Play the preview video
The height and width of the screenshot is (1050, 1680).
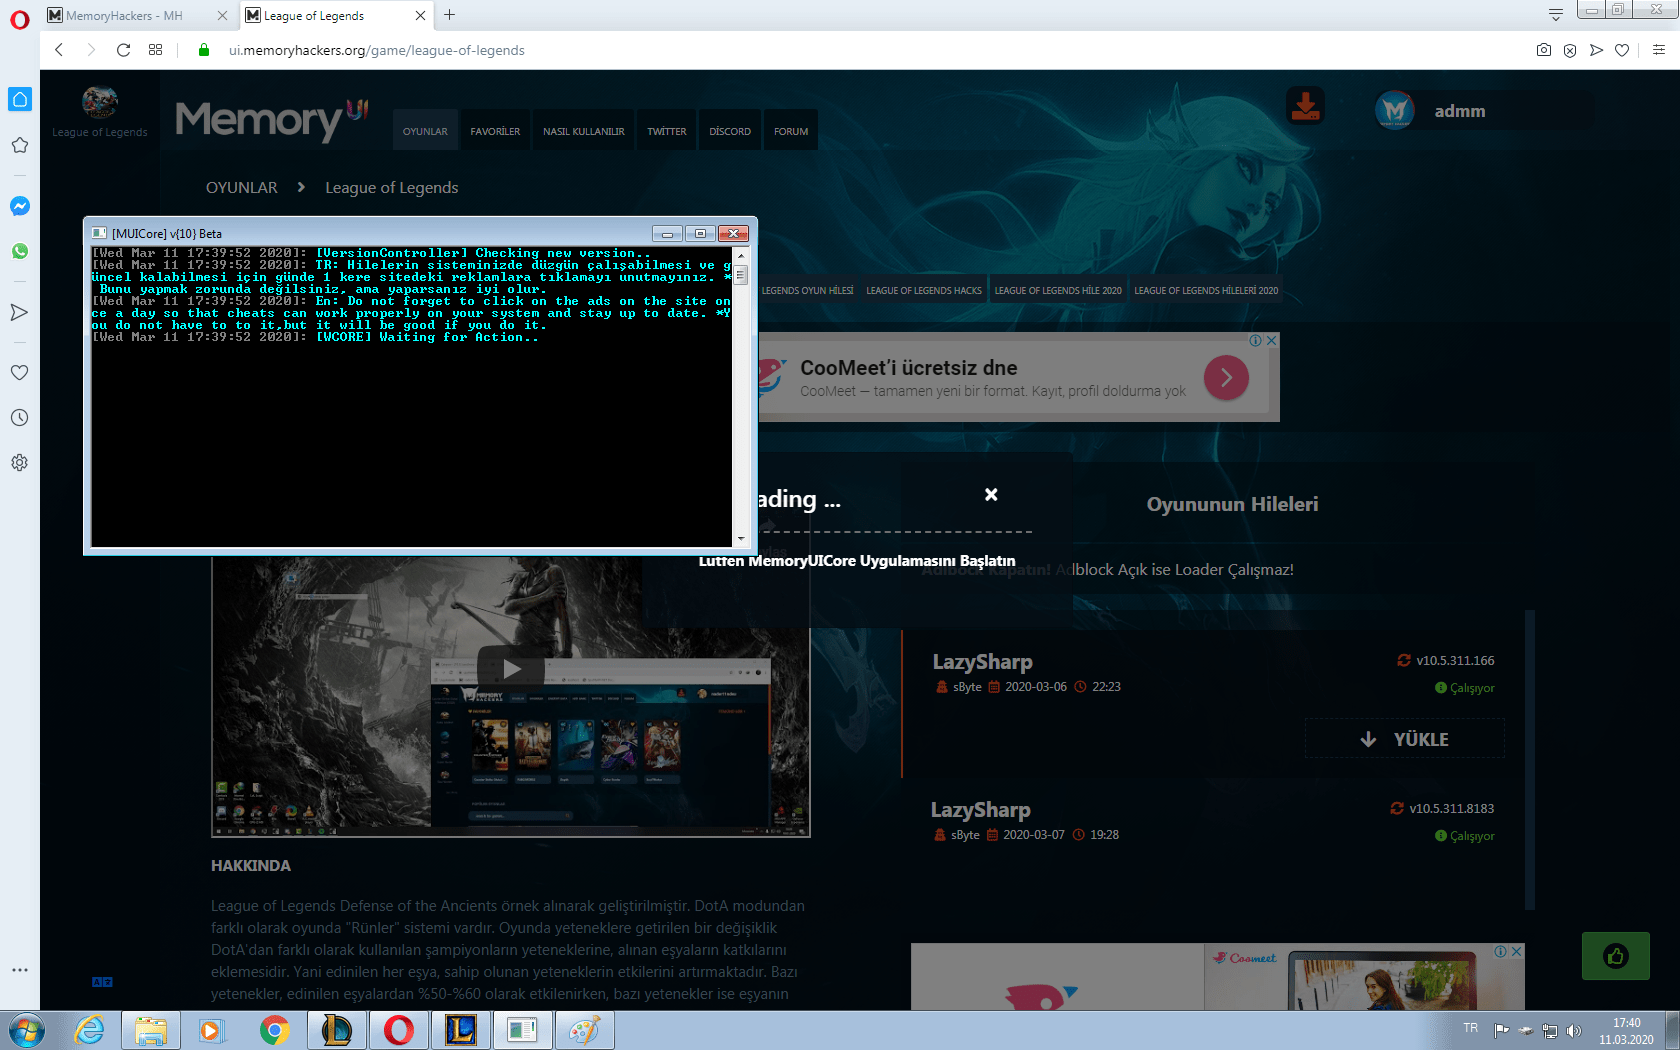point(511,669)
